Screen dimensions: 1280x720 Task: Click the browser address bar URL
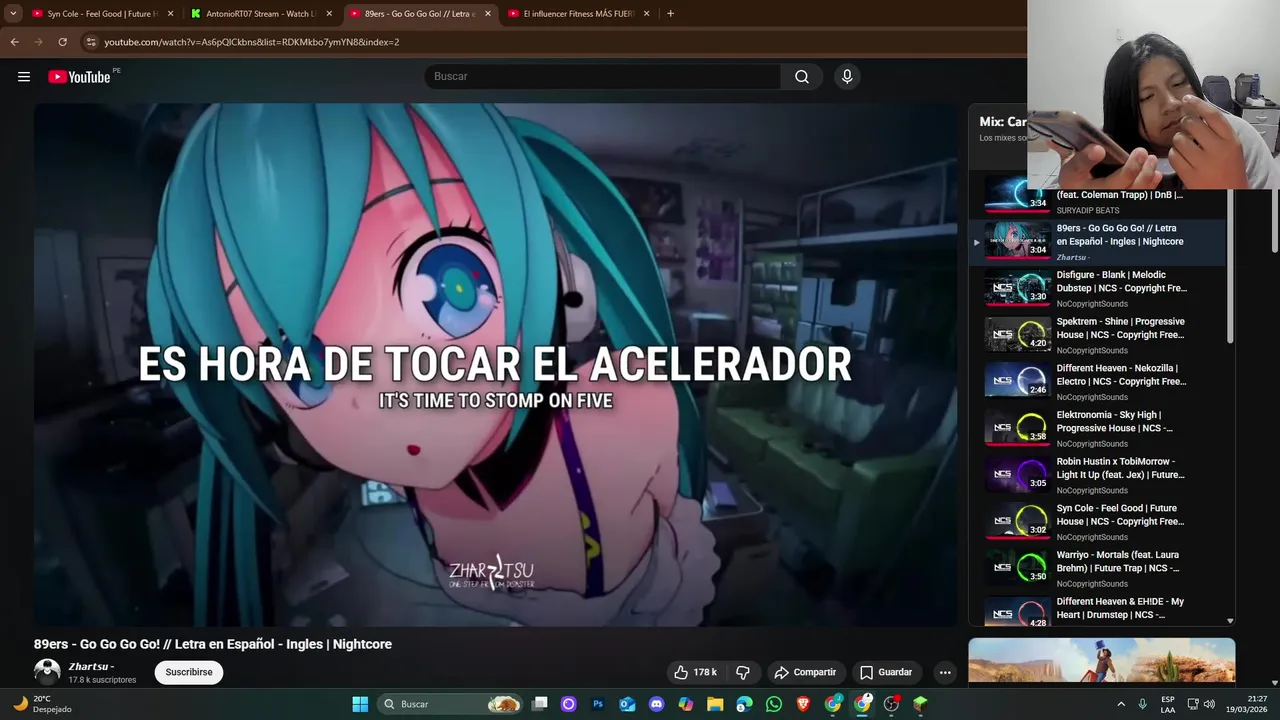252,42
